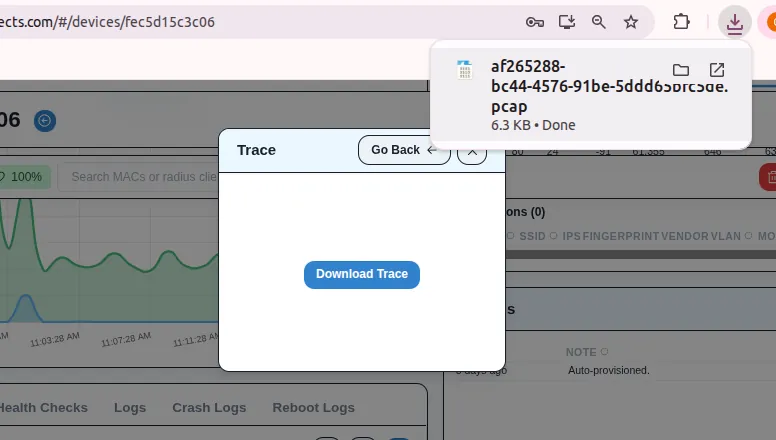The image size is (776, 440).
Task: Click the Search MACs or radius clients field
Action: coord(139,177)
